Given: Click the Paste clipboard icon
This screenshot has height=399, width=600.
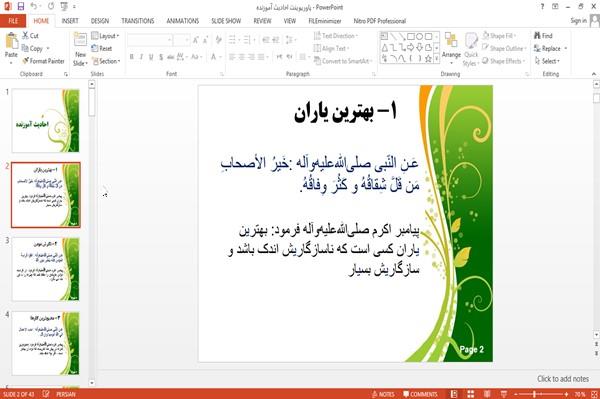Looking at the screenshot, I should (11, 41).
